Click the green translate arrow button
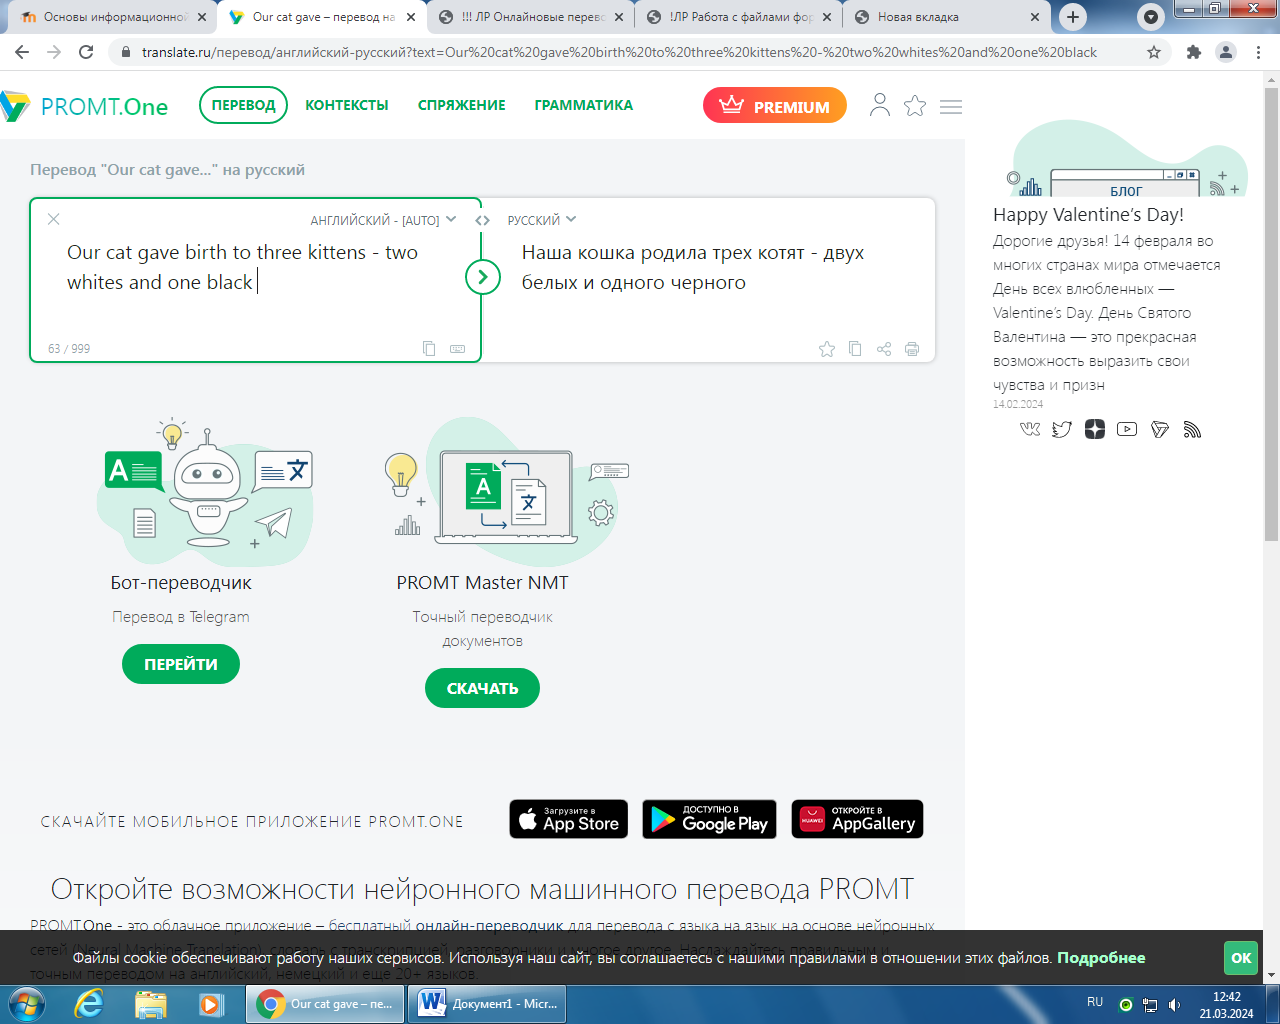 point(483,277)
